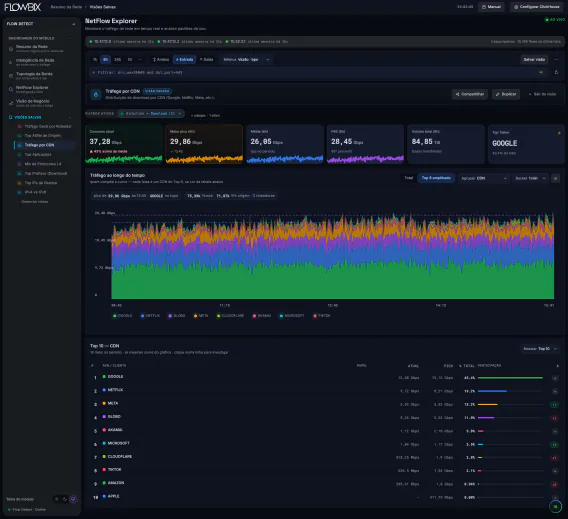Open chart settings gear next to Bucket
The image size is (568, 519).
pyautogui.click(x=555, y=178)
